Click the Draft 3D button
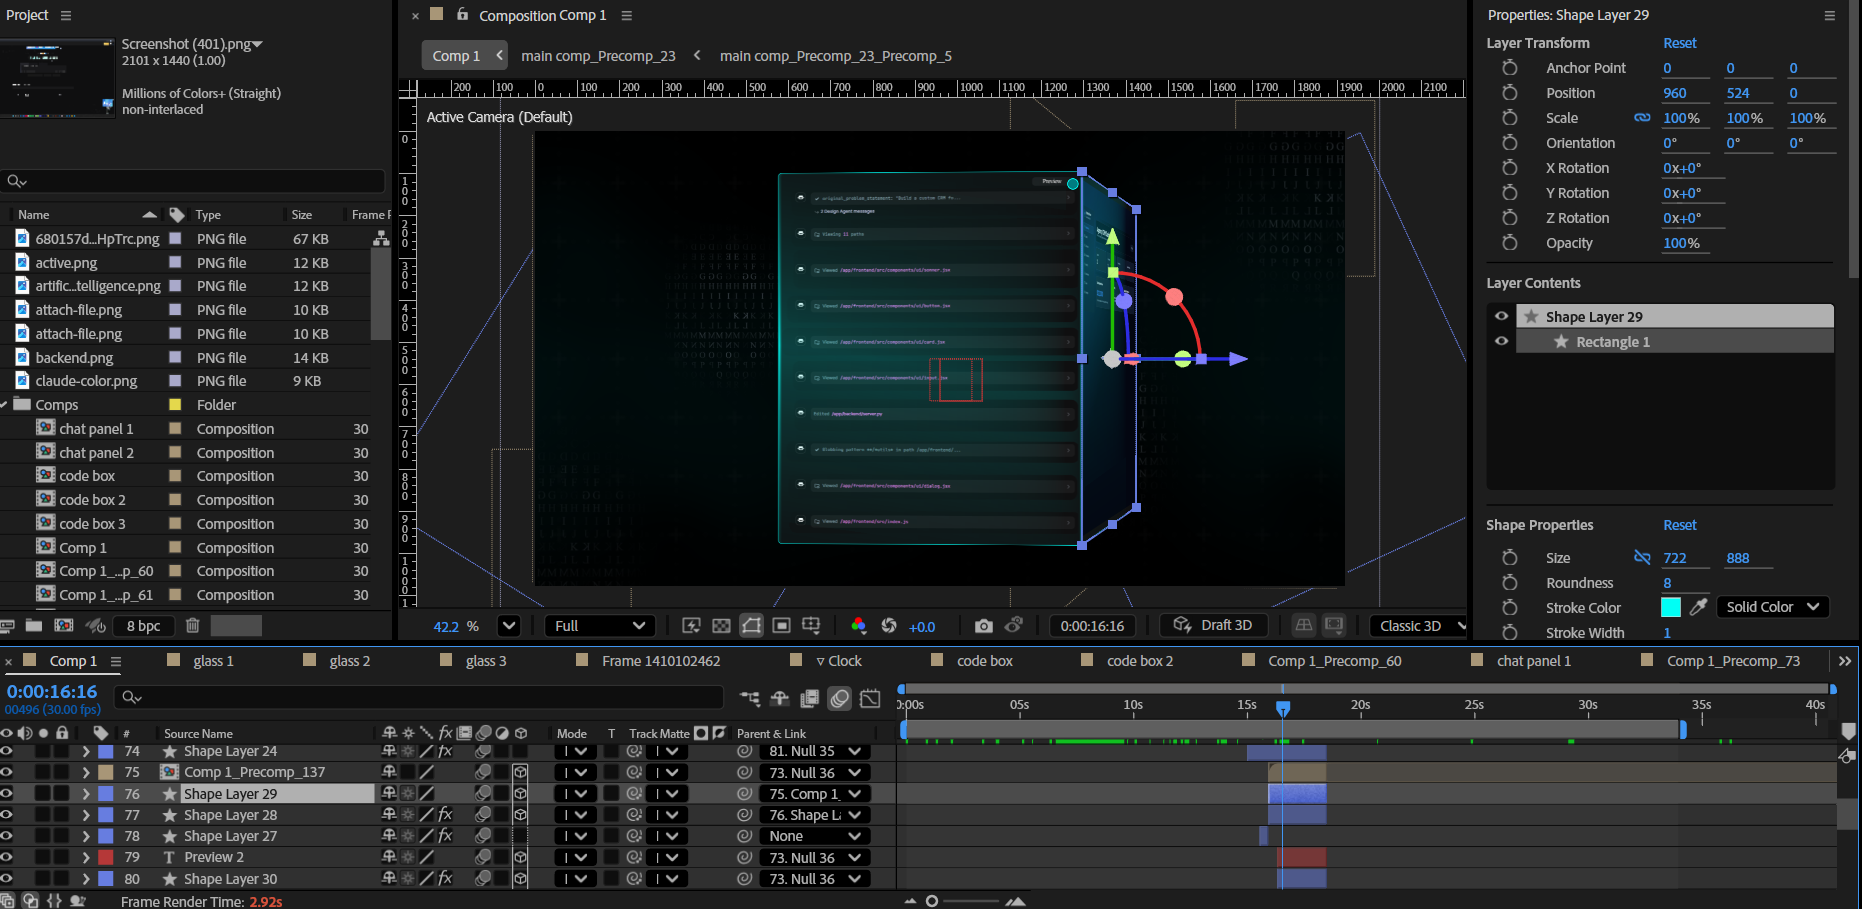The image size is (1862, 909). (x=1214, y=625)
